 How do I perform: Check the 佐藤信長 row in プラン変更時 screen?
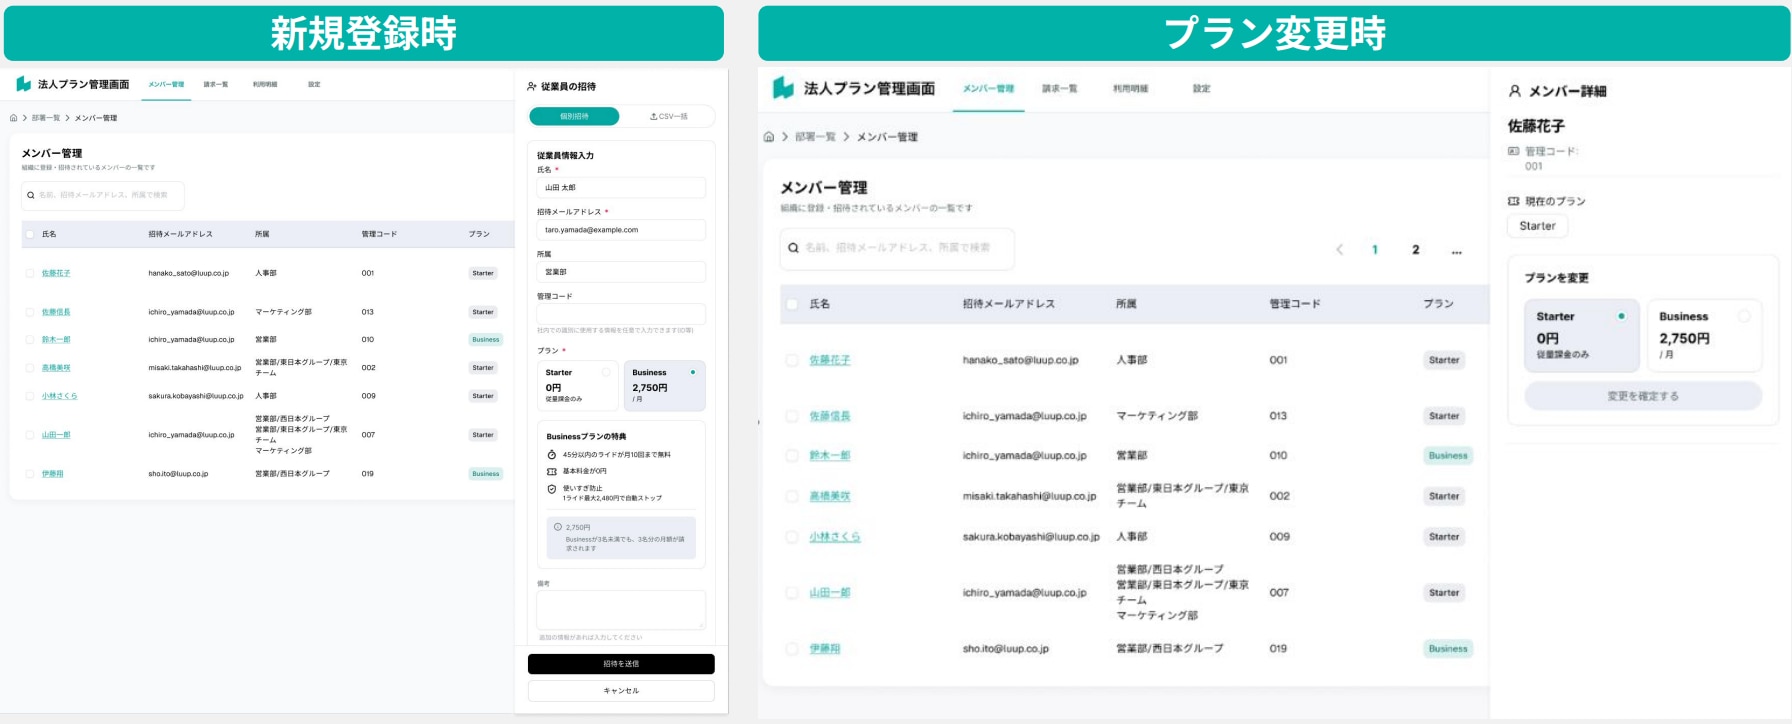coord(792,416)
